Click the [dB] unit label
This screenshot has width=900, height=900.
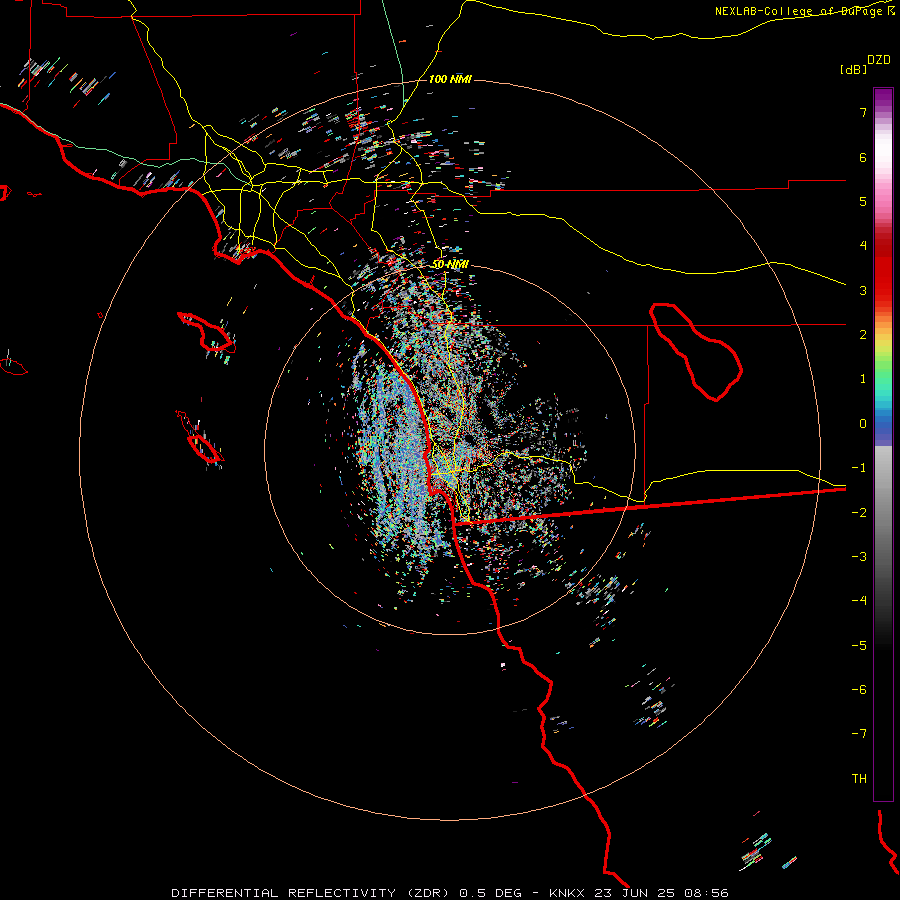tap(853, 69)
